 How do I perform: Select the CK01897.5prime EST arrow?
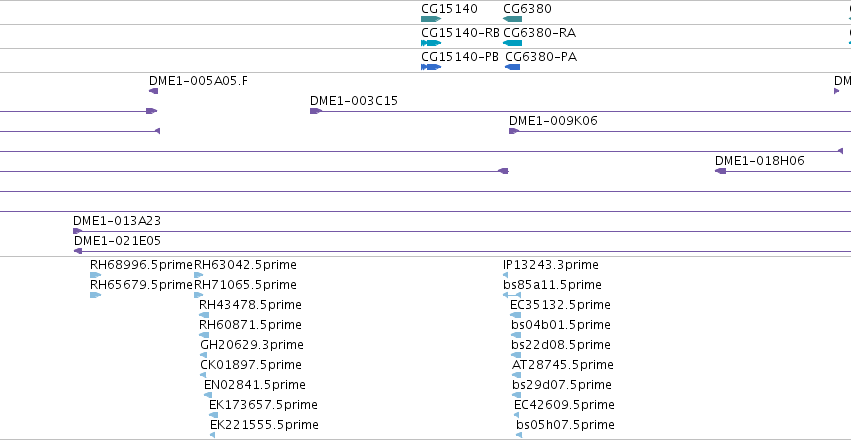(203, 375)
